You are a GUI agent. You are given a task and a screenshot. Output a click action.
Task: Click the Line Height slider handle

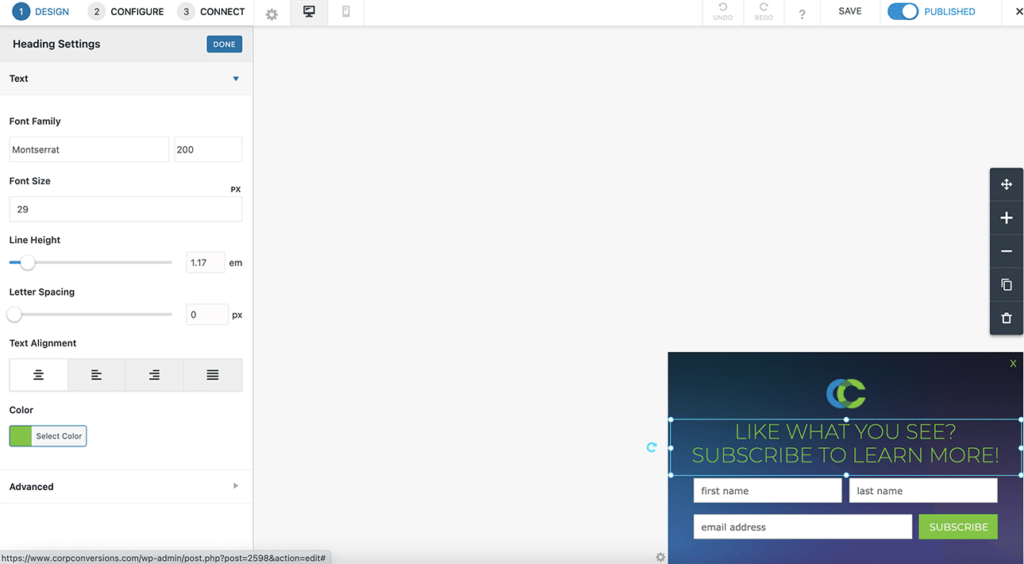click(27, 262)
